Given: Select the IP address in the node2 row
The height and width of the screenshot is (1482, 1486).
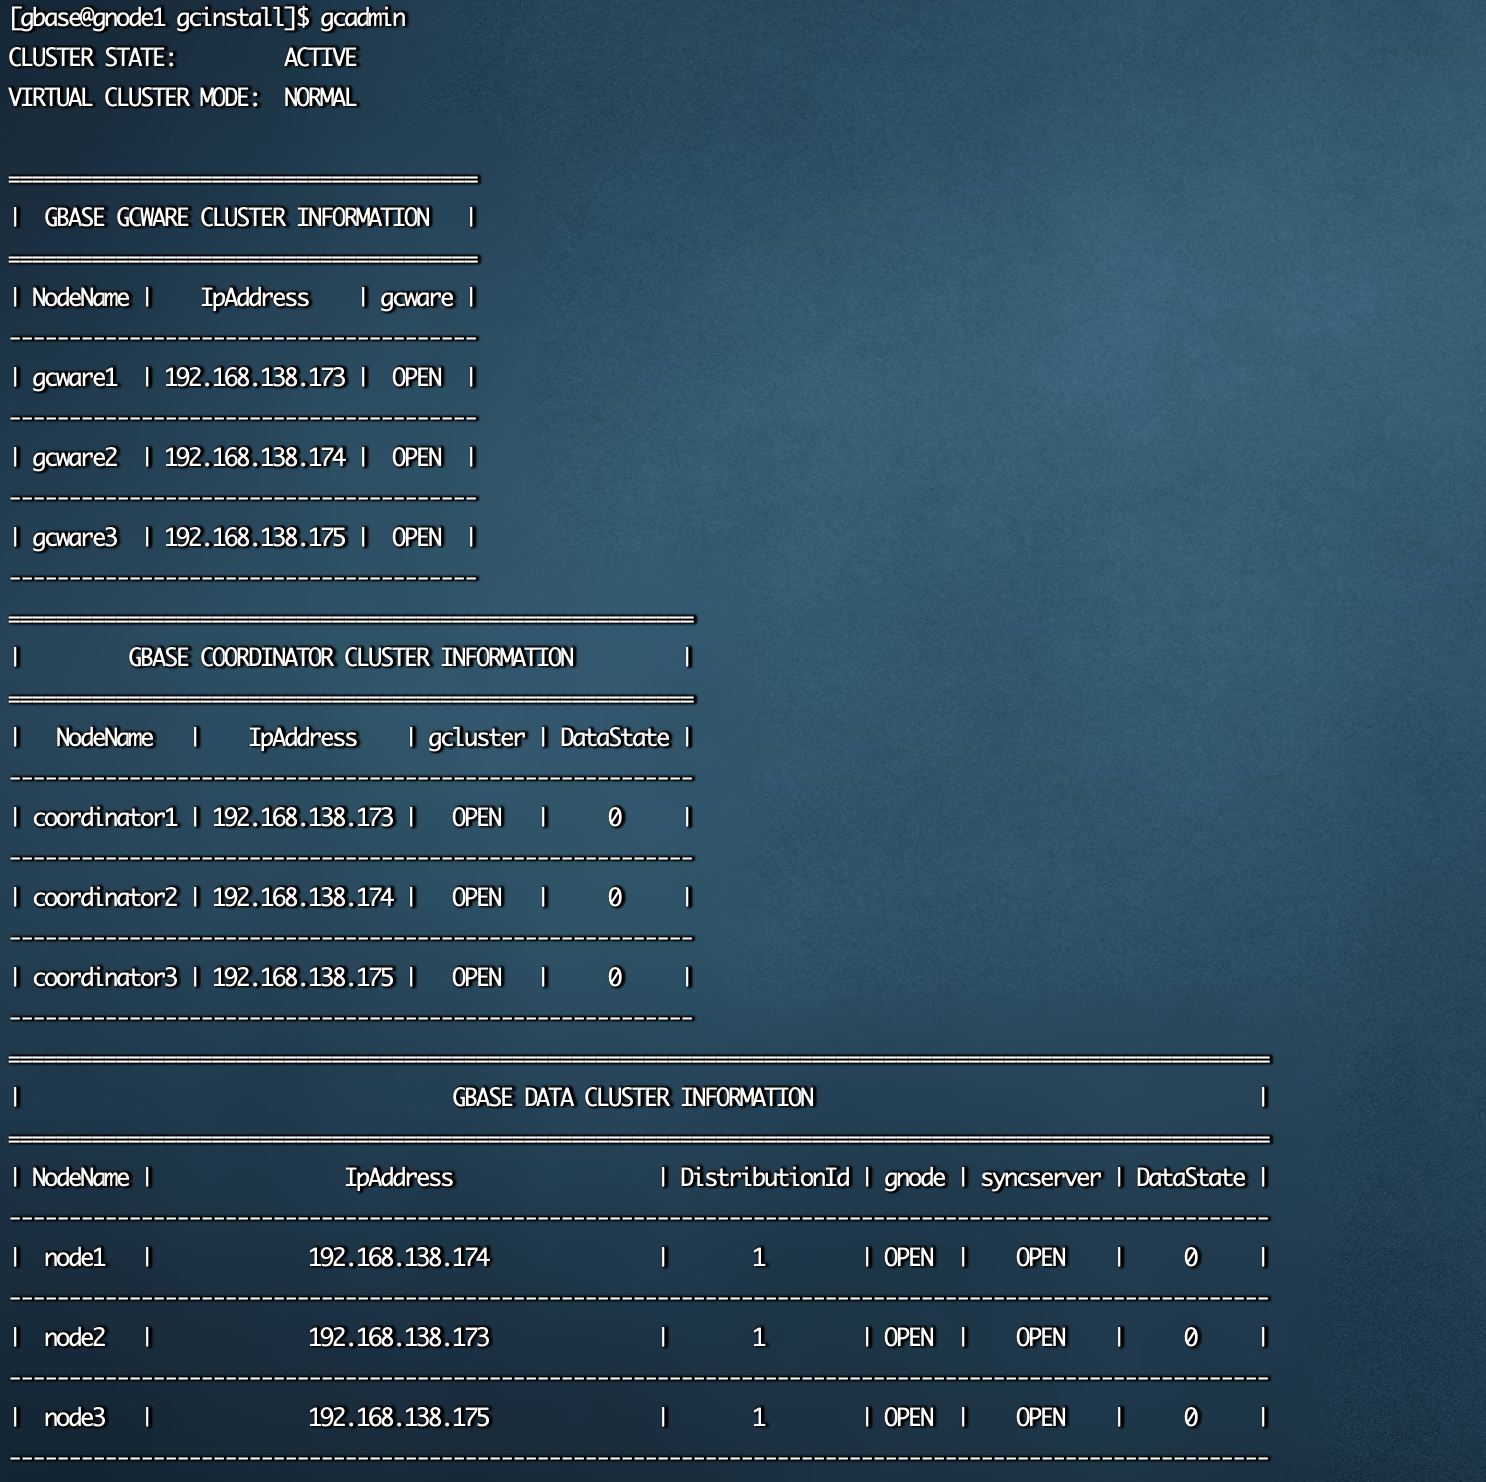Looking at the screenshot, I should [399, 1338].
